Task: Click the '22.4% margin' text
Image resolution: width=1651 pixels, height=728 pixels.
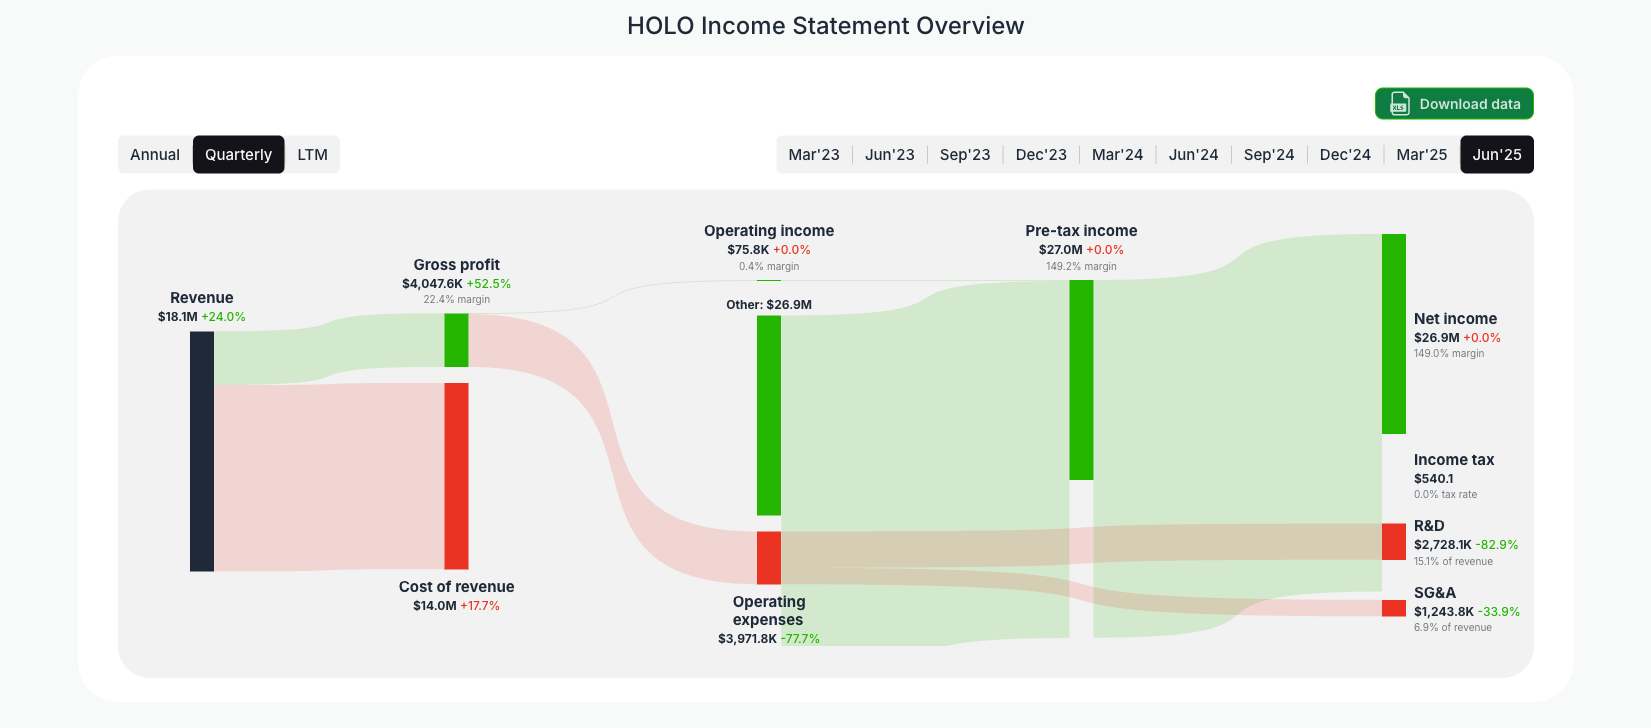Action: click(x=457, y=299)
